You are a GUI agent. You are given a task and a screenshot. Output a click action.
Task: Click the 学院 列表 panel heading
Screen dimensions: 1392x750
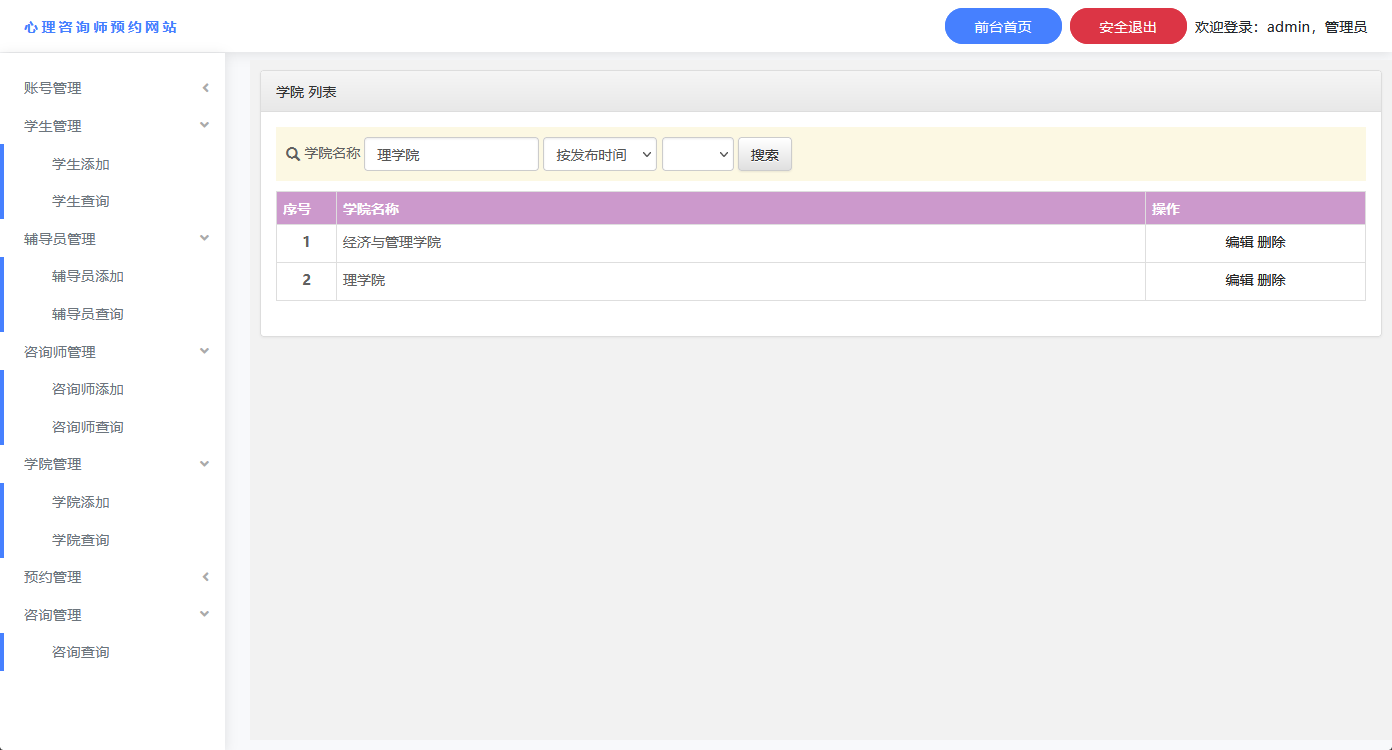pyautogui.click(x=306, y=92)
